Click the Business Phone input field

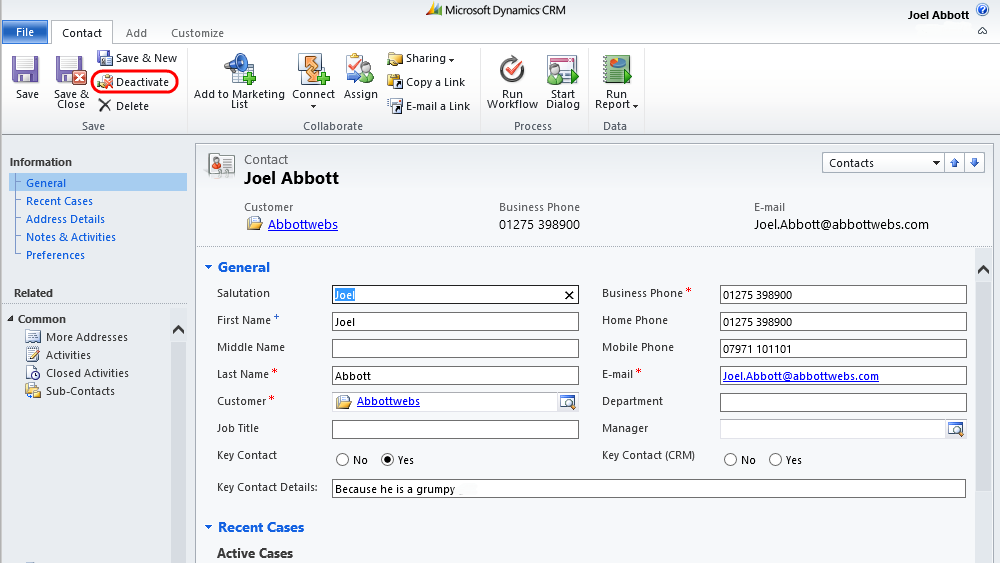(843, 295)
